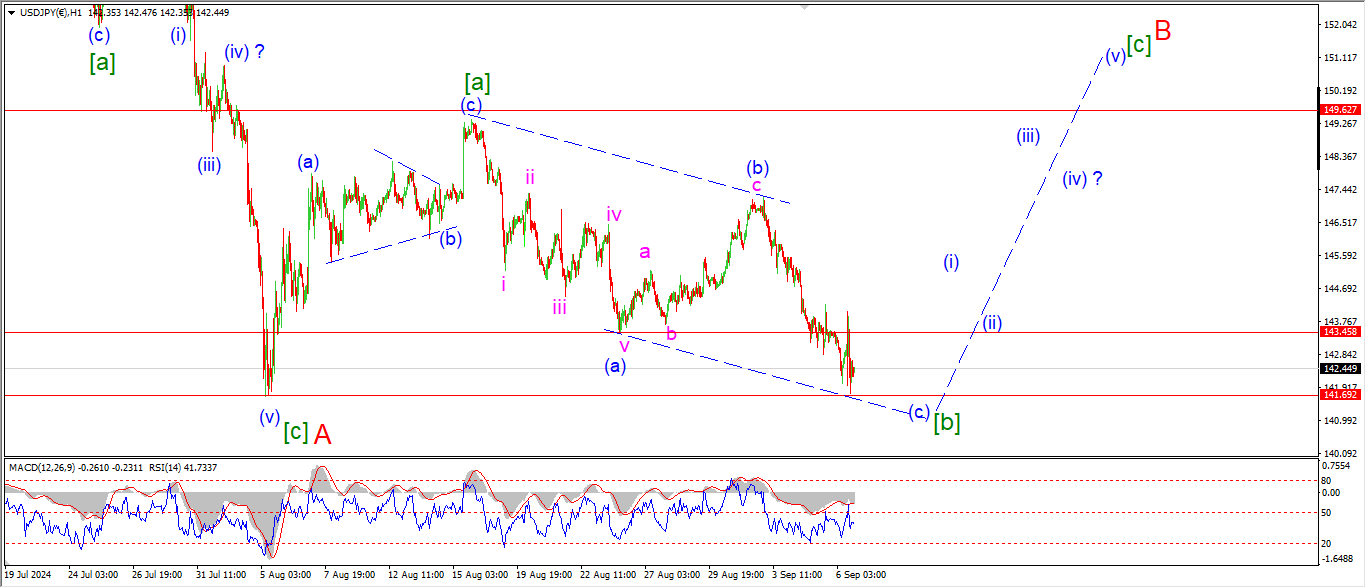Select the red 149.627 price level tag

[1339, 110]
